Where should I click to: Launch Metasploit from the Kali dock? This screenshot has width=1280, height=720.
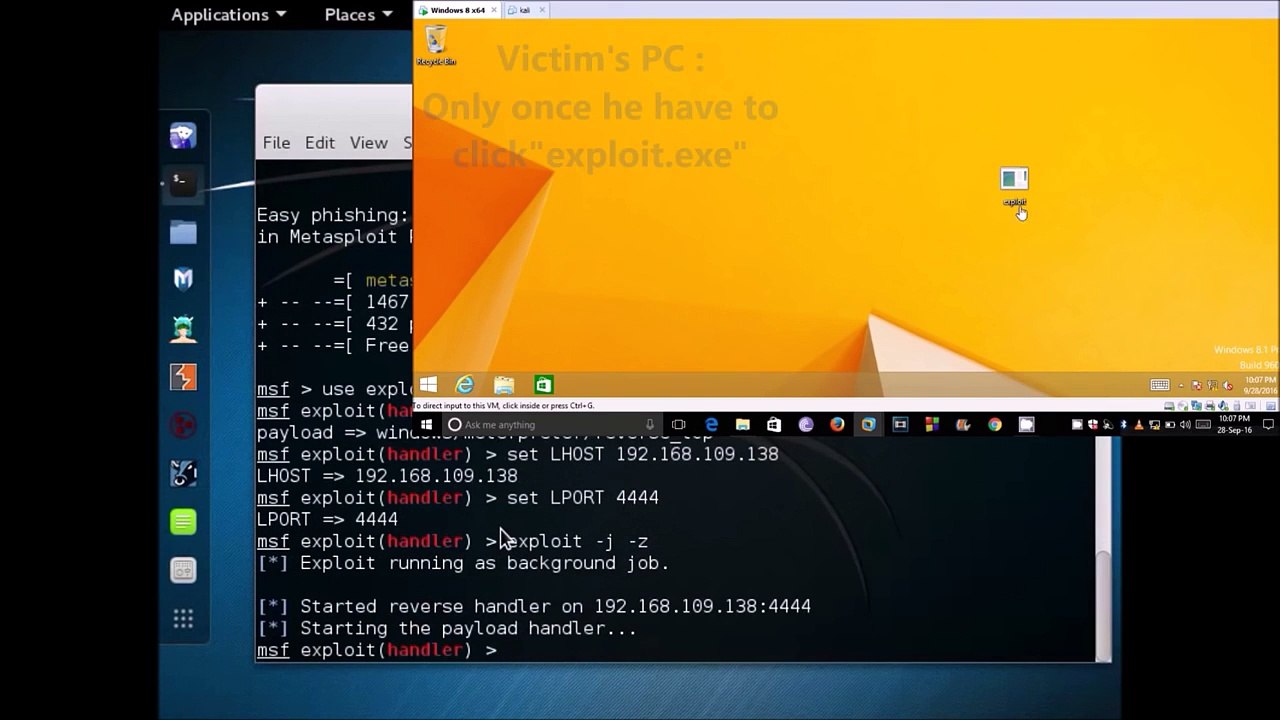pyautogui.click(x=183, y=279)
